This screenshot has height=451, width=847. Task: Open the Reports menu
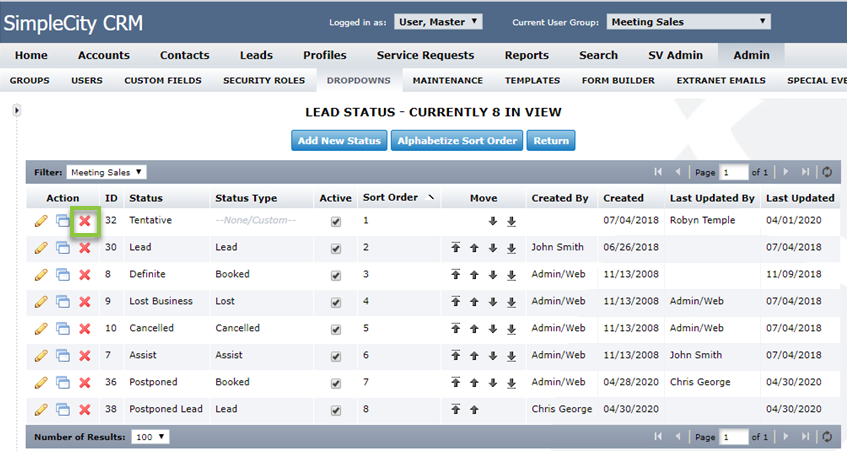pos(527,55)
